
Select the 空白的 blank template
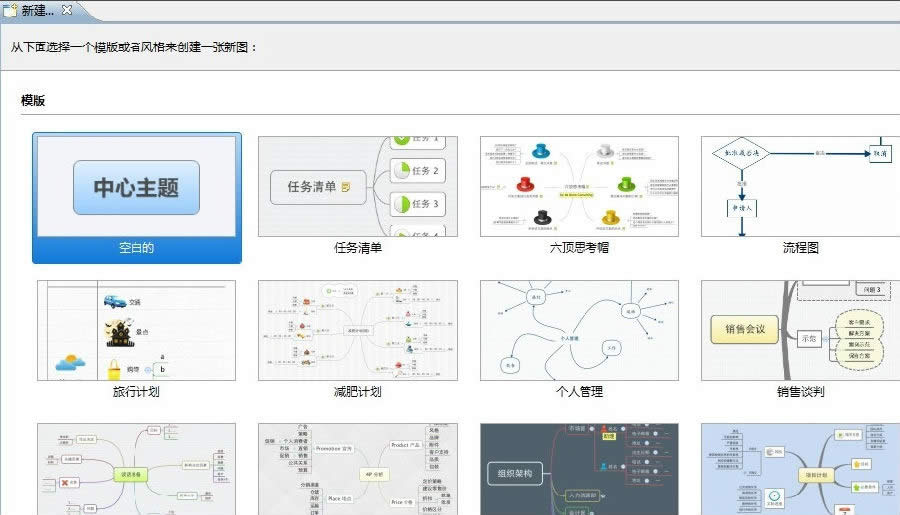(x=137, y=198)
